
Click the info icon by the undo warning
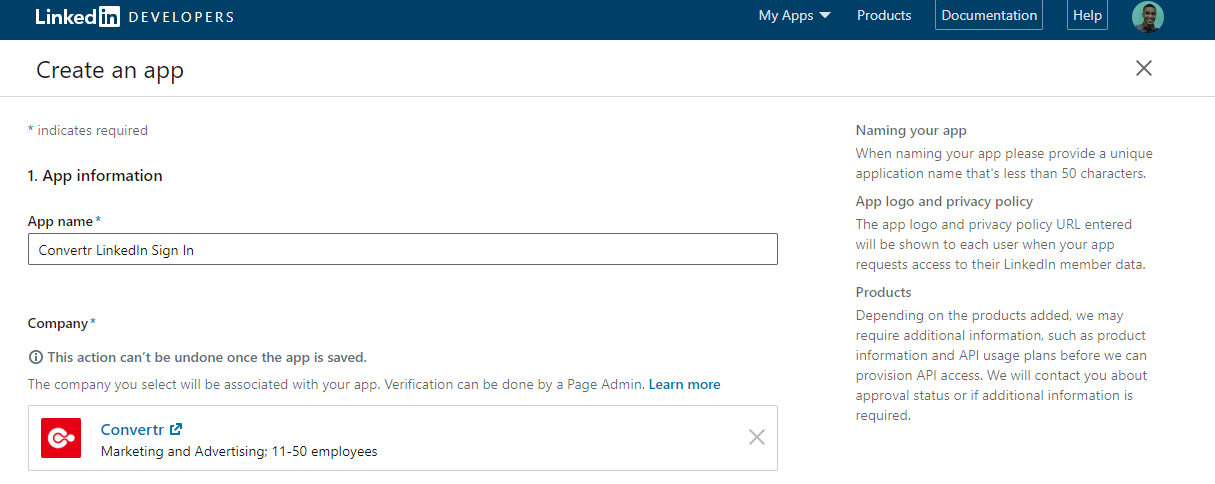point(36,357)
